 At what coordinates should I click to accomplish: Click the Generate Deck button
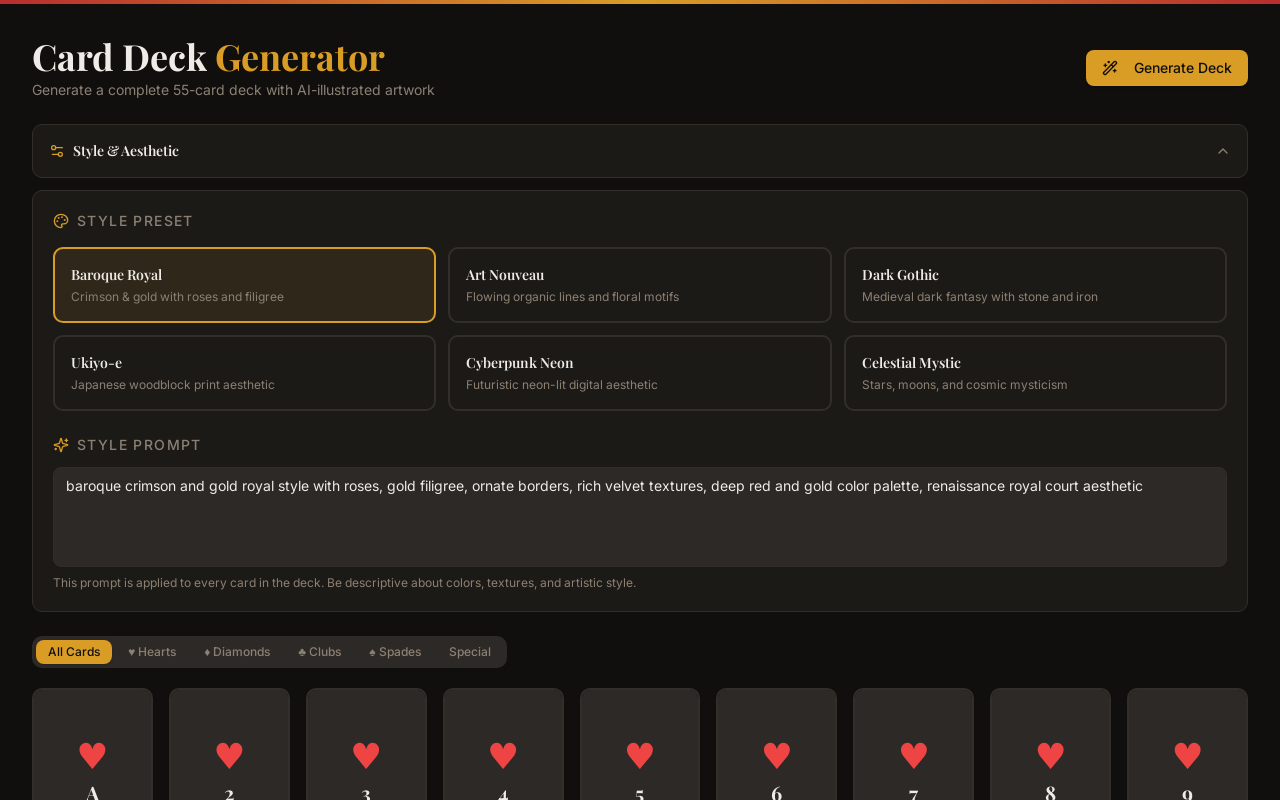pyautogui.click(x=1167, y=68)
